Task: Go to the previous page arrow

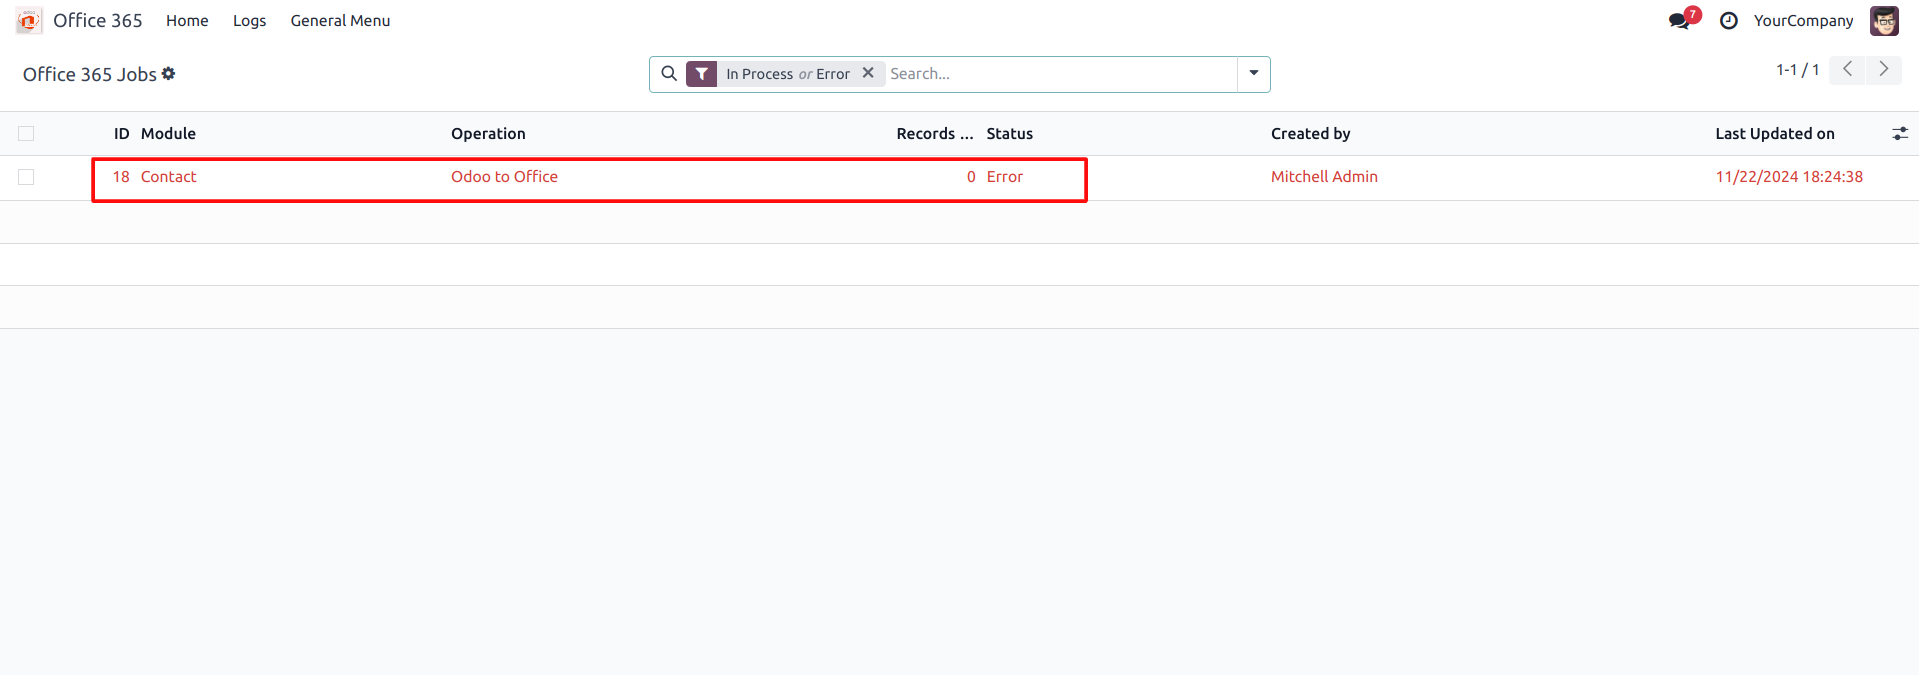Action: (1847, 70)
